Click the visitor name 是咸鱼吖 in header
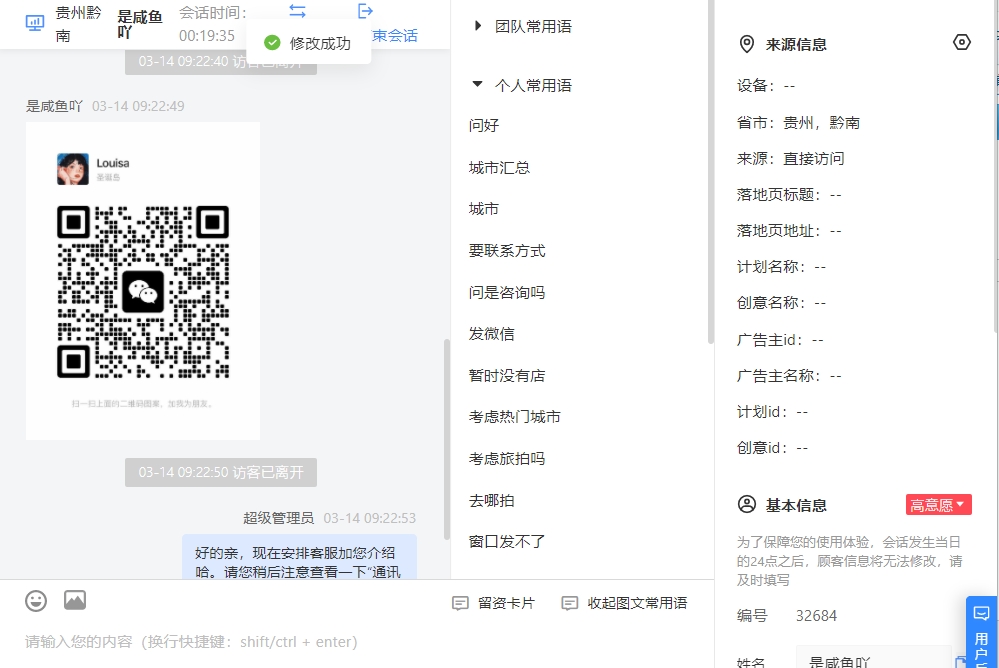The image size is (999, 668). [x=140, y=24]
